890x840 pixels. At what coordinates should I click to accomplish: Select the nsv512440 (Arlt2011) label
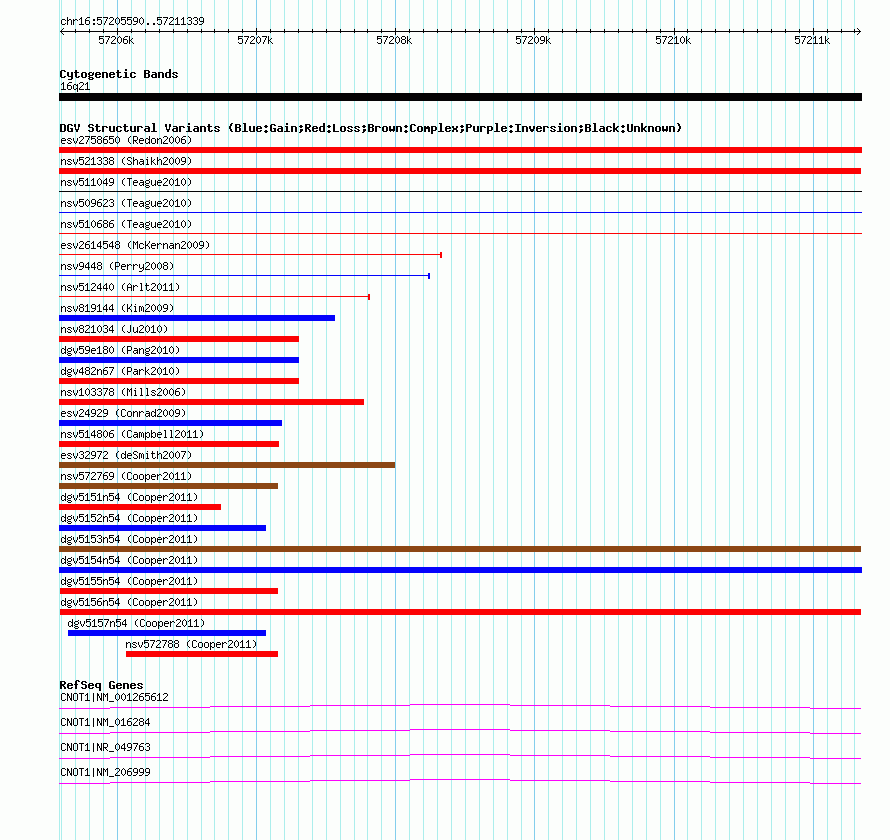120,287
